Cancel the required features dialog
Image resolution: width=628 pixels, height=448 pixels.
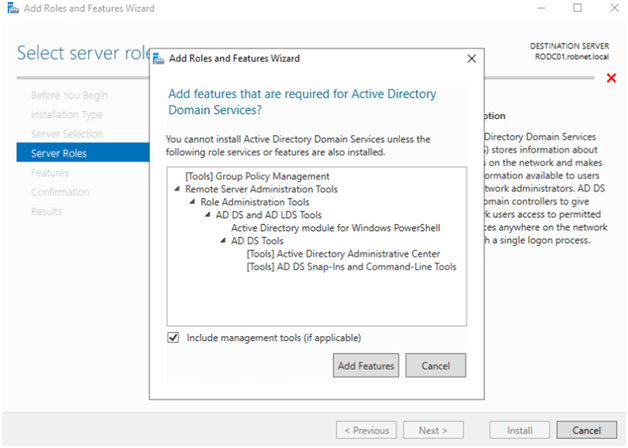pyautogui.click(x=436, y=366)
